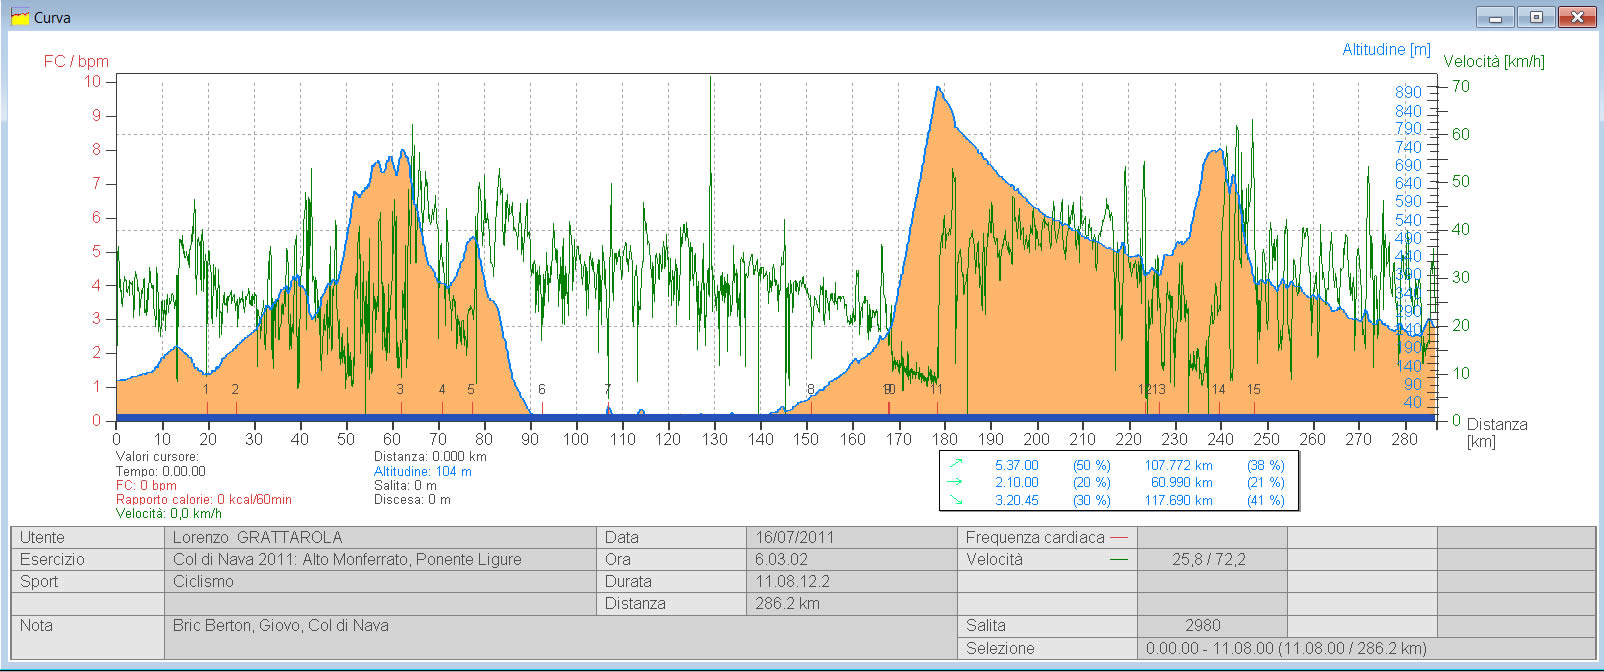Screen dimensions: 1604x672
Task: Click flat distance 60.990 km
Action: (1181, 482)
